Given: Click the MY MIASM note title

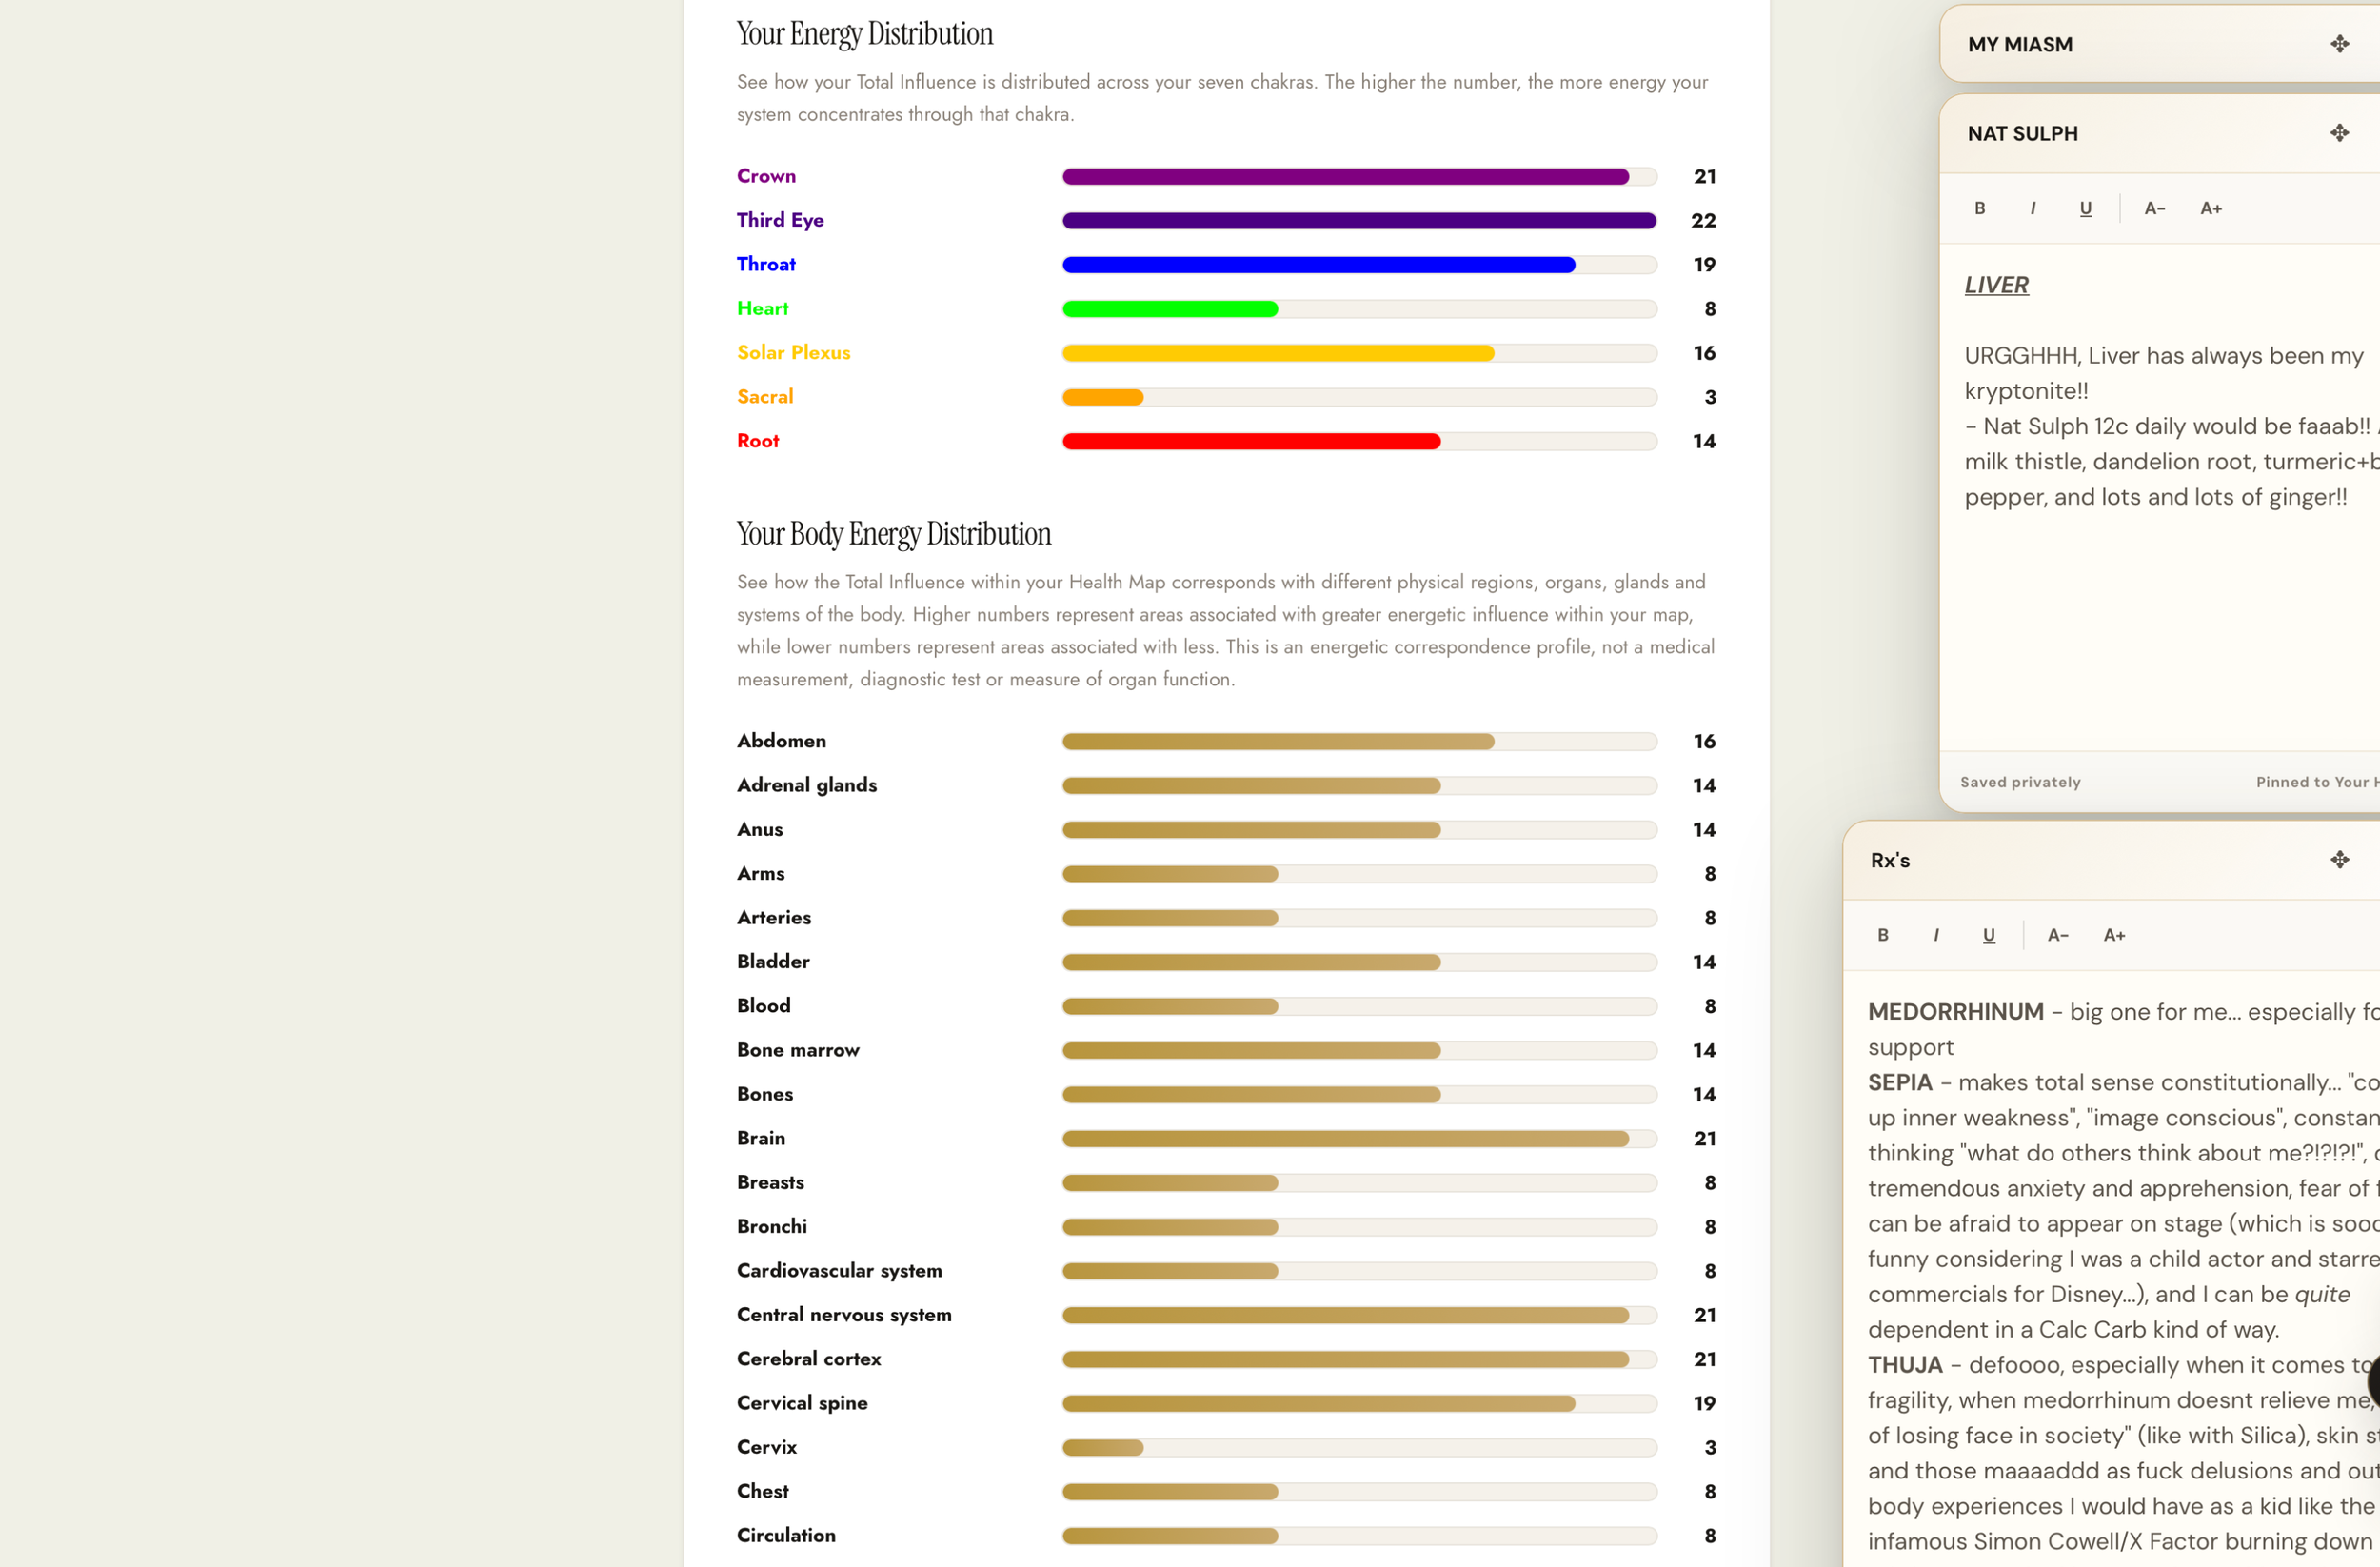Looking at the screenshot, I should pyautogui.click(x=2019, y=45).
